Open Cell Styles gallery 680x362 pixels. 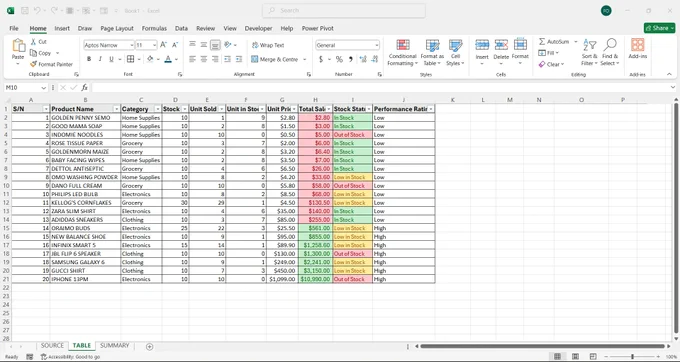(455, 52)
